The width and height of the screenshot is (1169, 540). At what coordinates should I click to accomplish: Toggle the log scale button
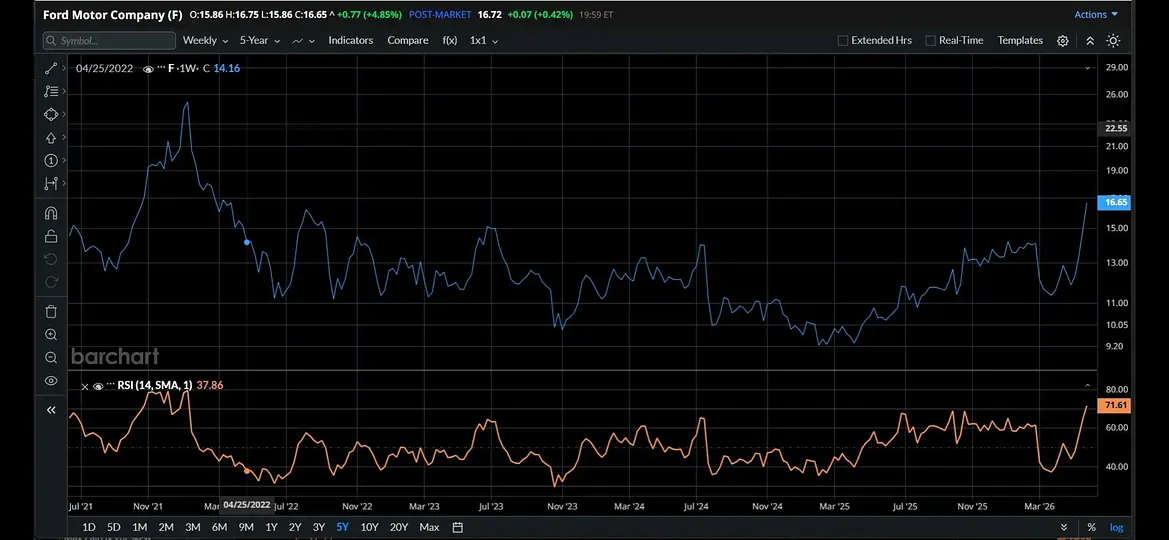(x=1116, y=527)
